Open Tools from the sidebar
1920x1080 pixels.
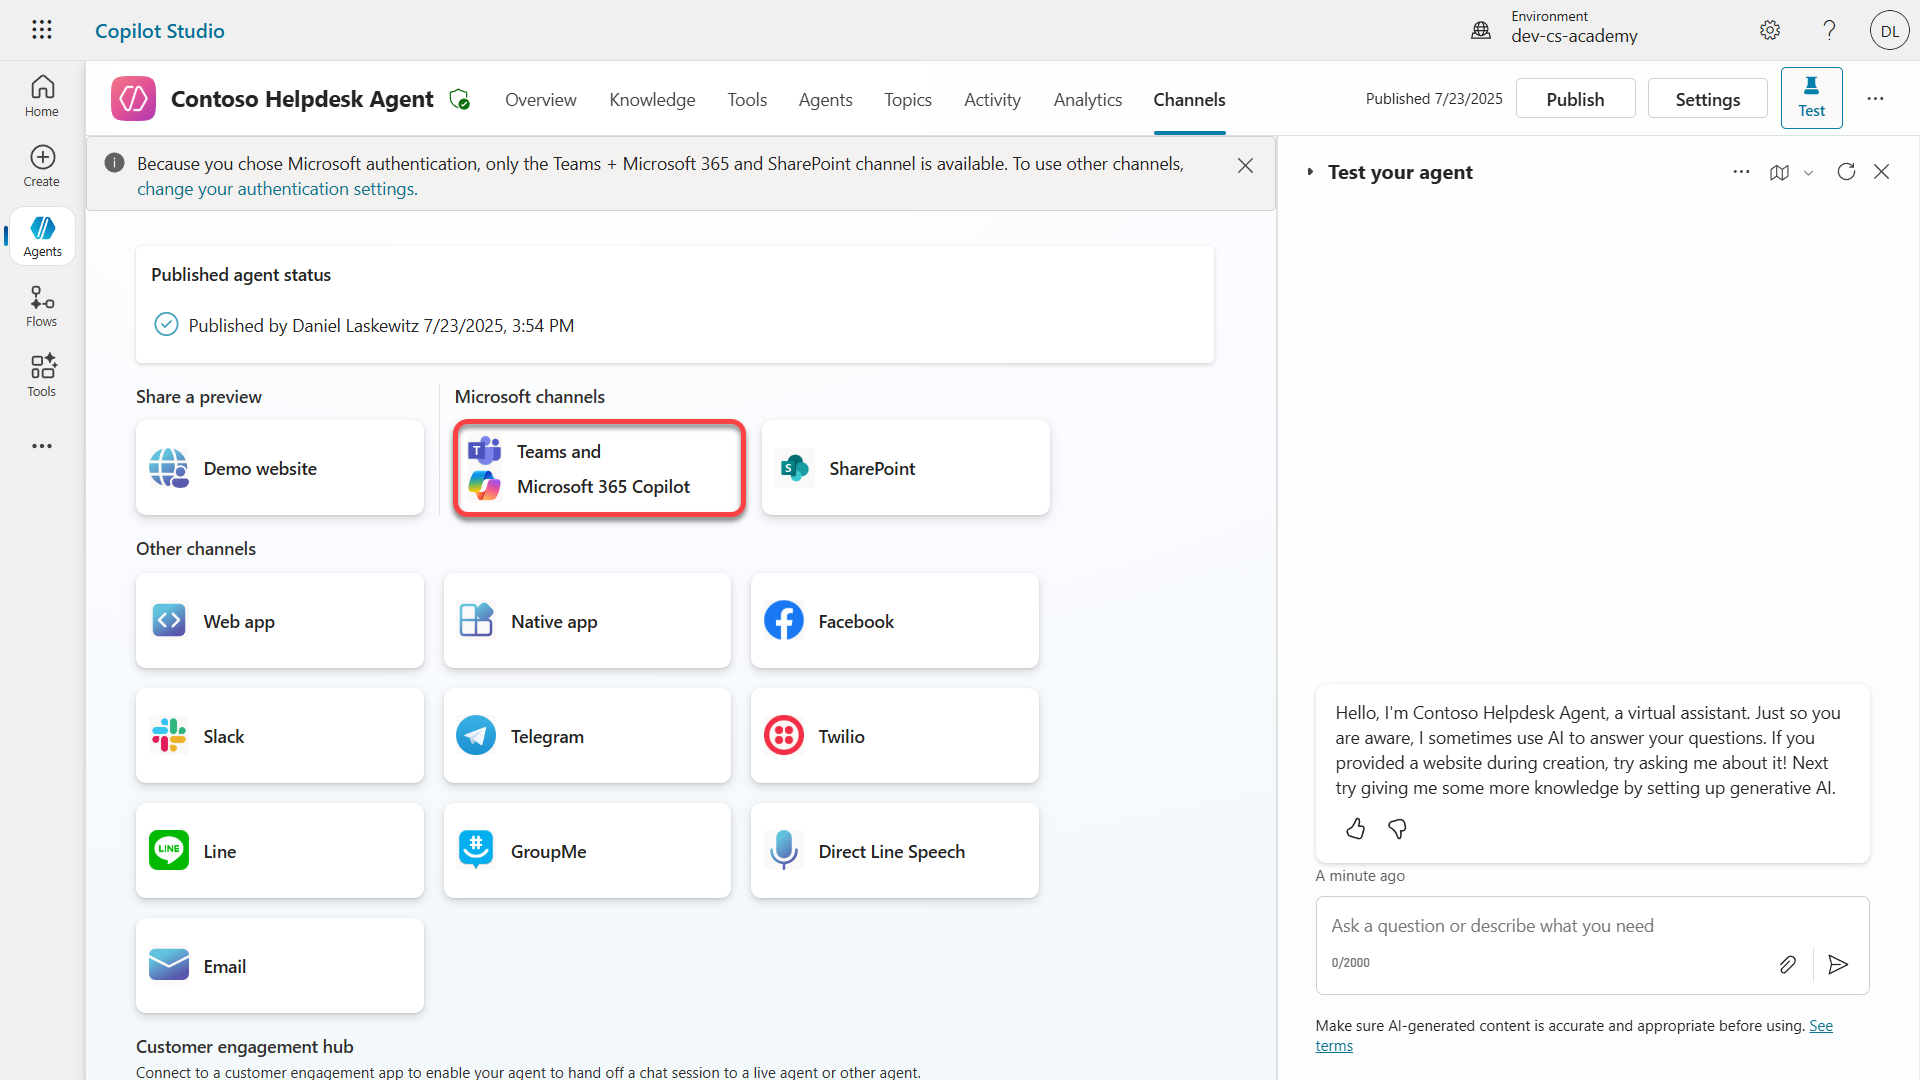click(41, 375)
